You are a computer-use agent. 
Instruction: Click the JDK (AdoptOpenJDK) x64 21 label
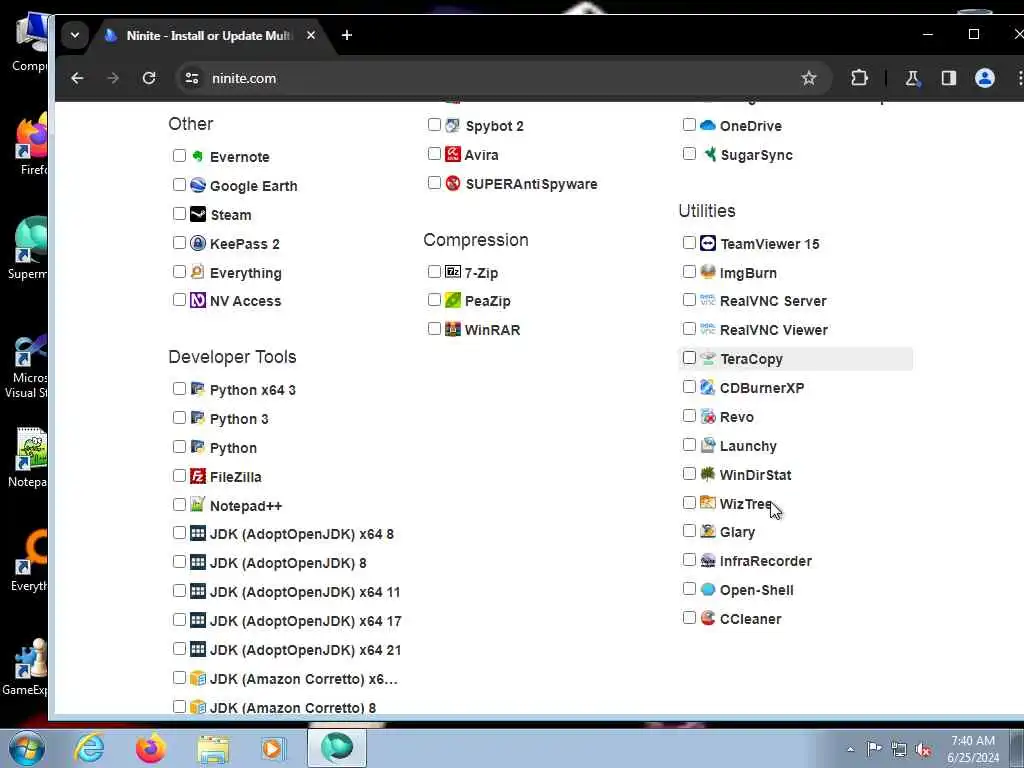(x=305, y=650)
